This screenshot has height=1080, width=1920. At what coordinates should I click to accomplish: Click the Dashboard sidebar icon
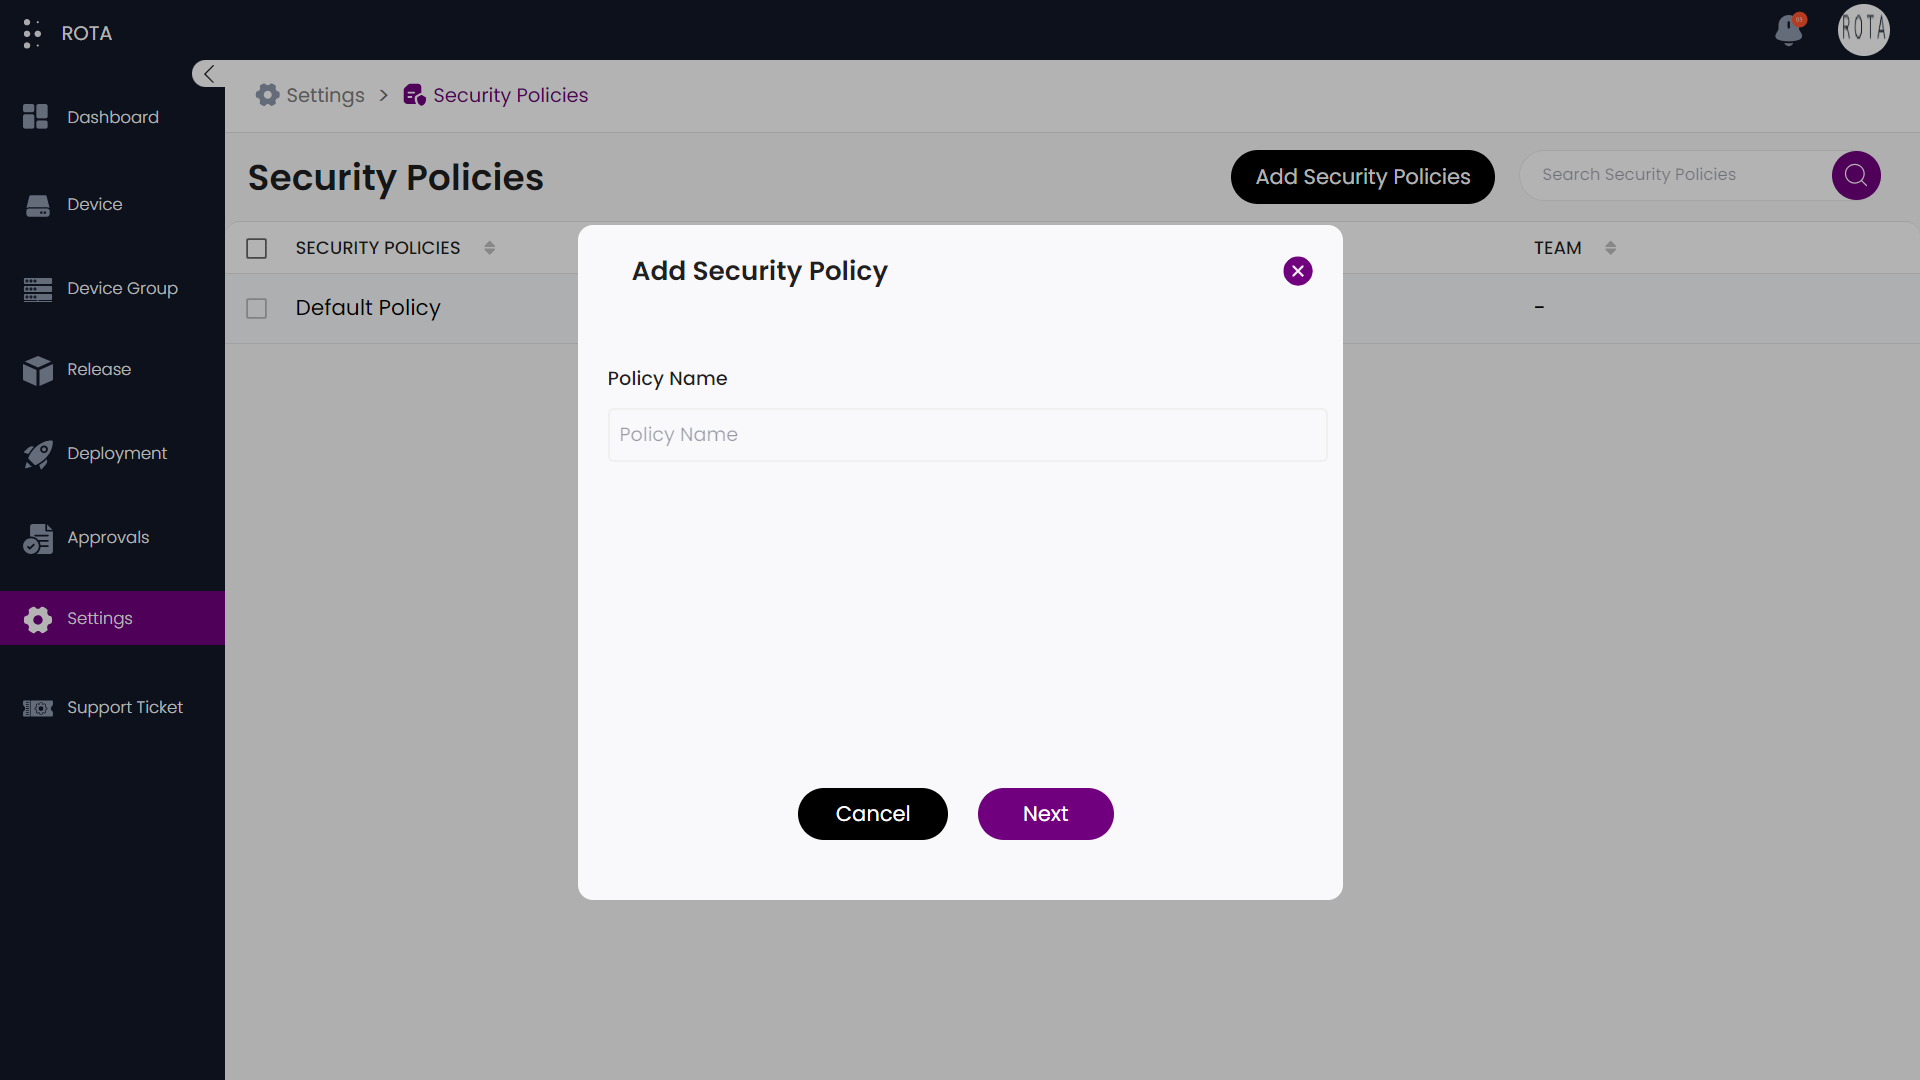[x=36, y=117]
